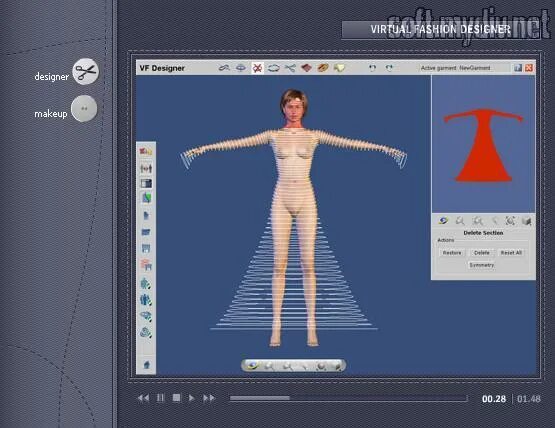
Task: Click the blue help icon beside close button
Action: click(x=518, y=68)
